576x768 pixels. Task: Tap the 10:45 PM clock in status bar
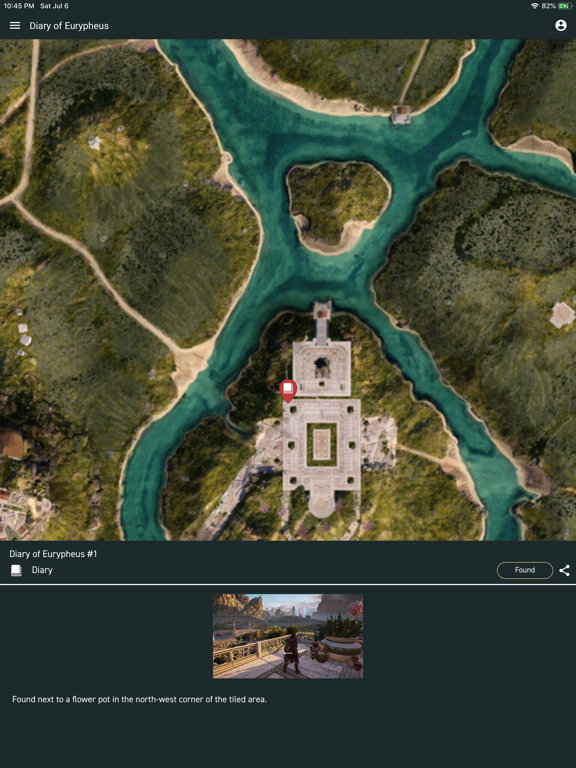coord(19,6)
